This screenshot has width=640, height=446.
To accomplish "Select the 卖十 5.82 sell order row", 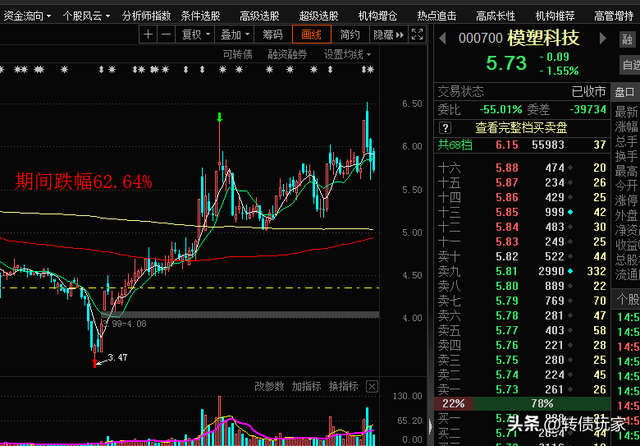I will pyautogui.click(x=522, y=257).
